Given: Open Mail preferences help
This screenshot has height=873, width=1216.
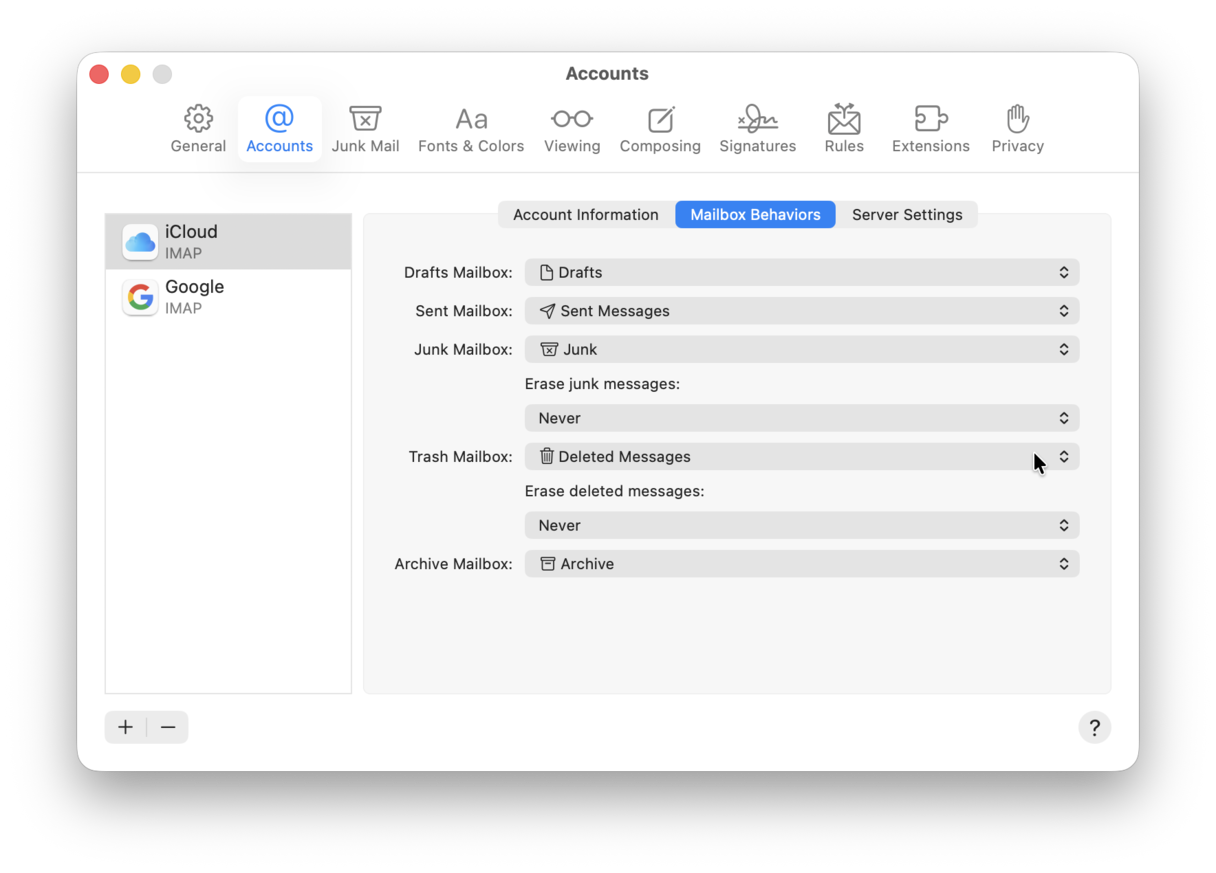Looking at the screenshot, I should pyautogui.click(x=1094, y=727).
